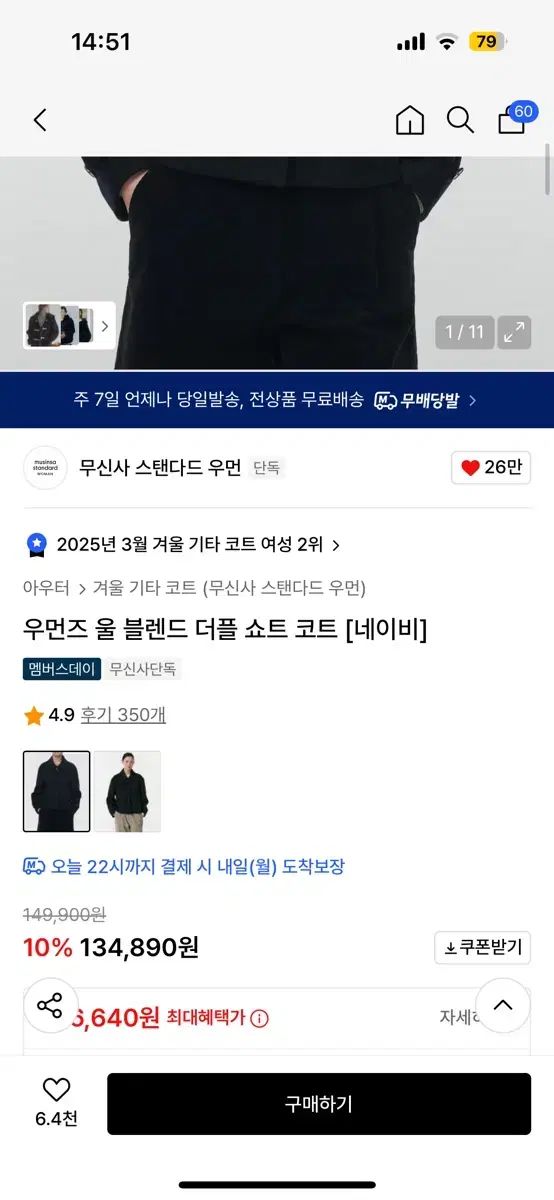Select the navy coat color thumbnail
The height and width of the screenshot is (1200, 554).
point(57,792)
